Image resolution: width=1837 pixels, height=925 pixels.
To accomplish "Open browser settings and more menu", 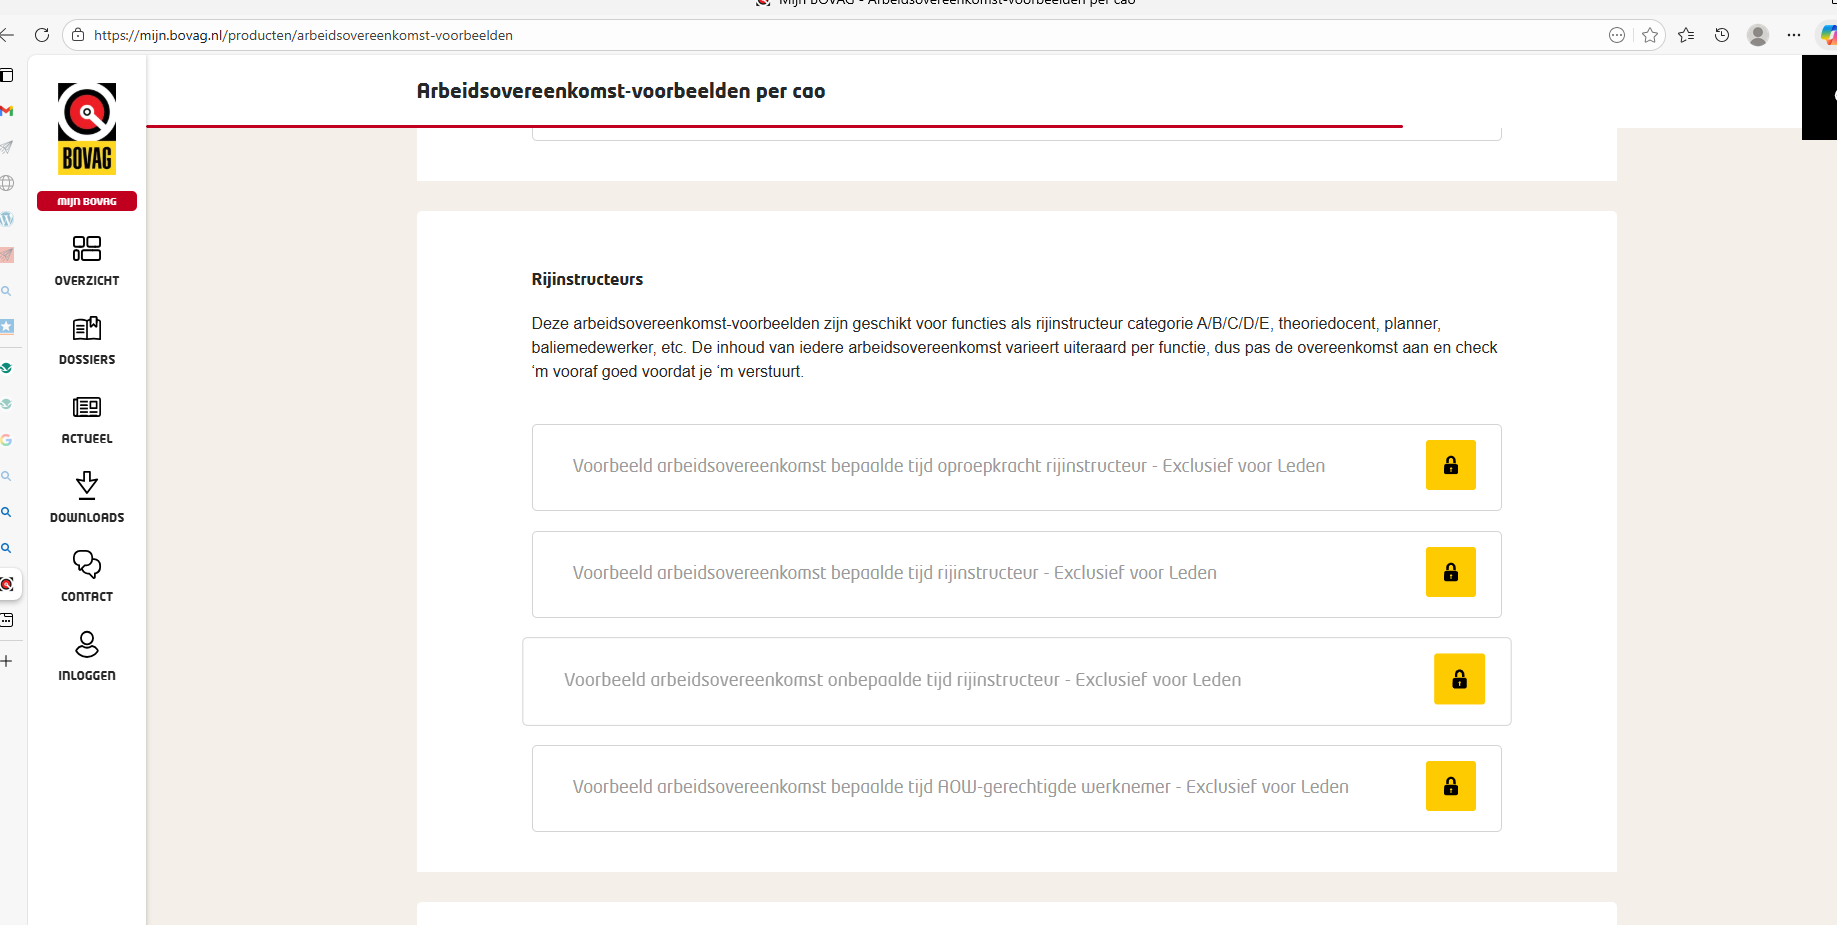I will point(1794,35).
